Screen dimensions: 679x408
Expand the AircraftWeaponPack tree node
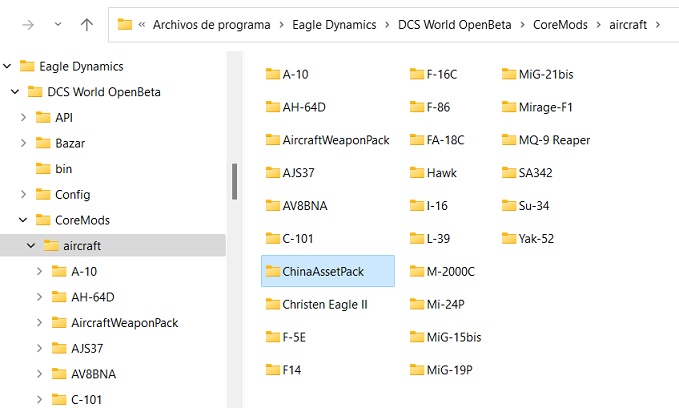coord(39,323)
